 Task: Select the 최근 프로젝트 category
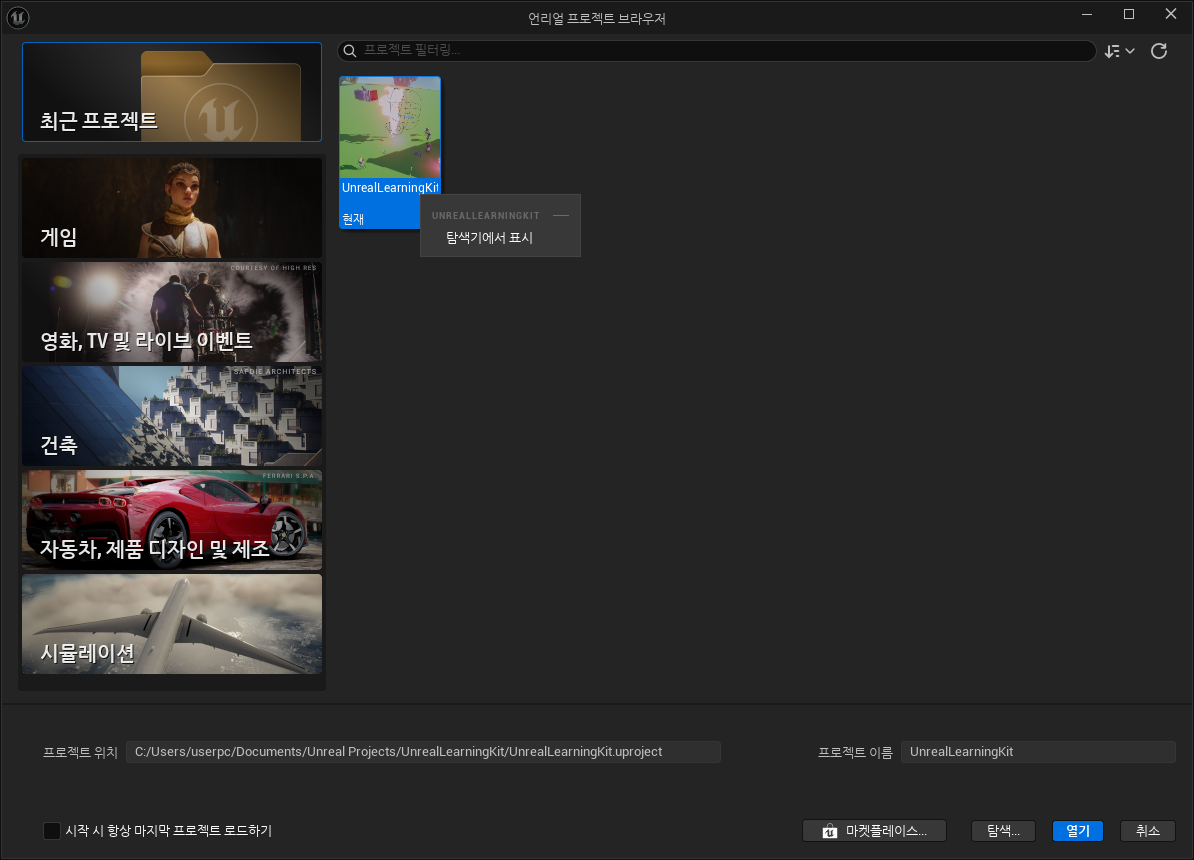pyautogui.click(x=172, y=92)
